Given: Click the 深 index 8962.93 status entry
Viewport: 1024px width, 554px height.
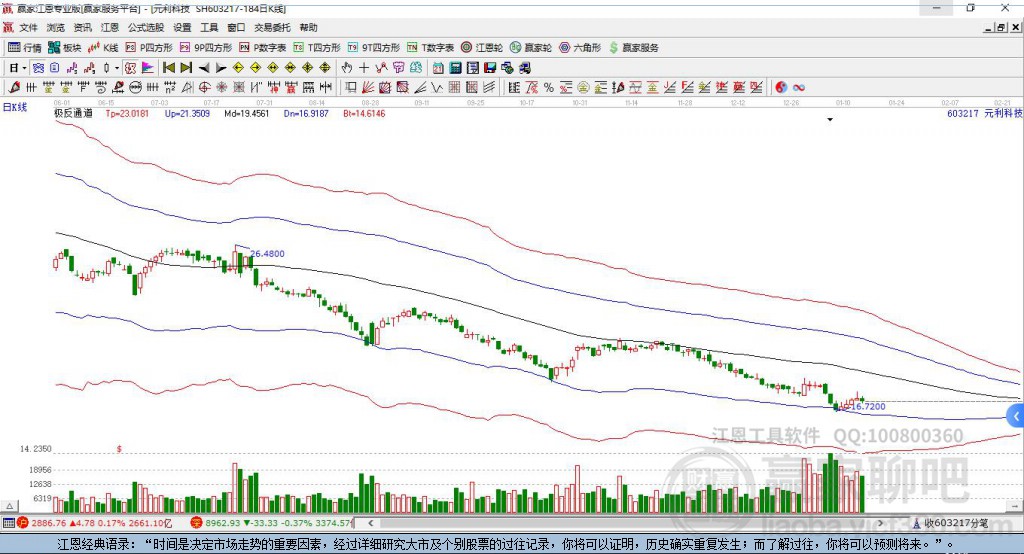Looking at the screenshot, I should [x=271, y=523].
